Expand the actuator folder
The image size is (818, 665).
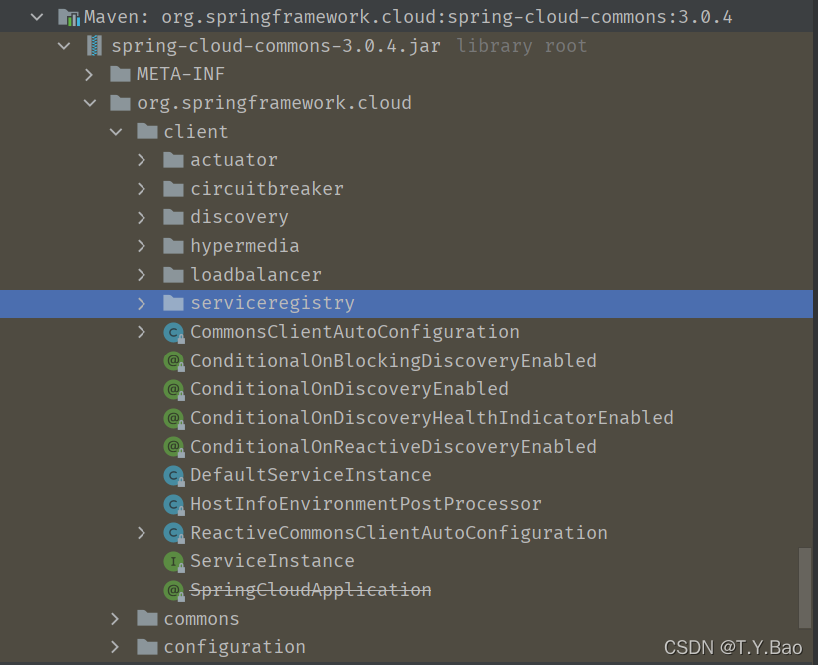[x=141, y=160]
